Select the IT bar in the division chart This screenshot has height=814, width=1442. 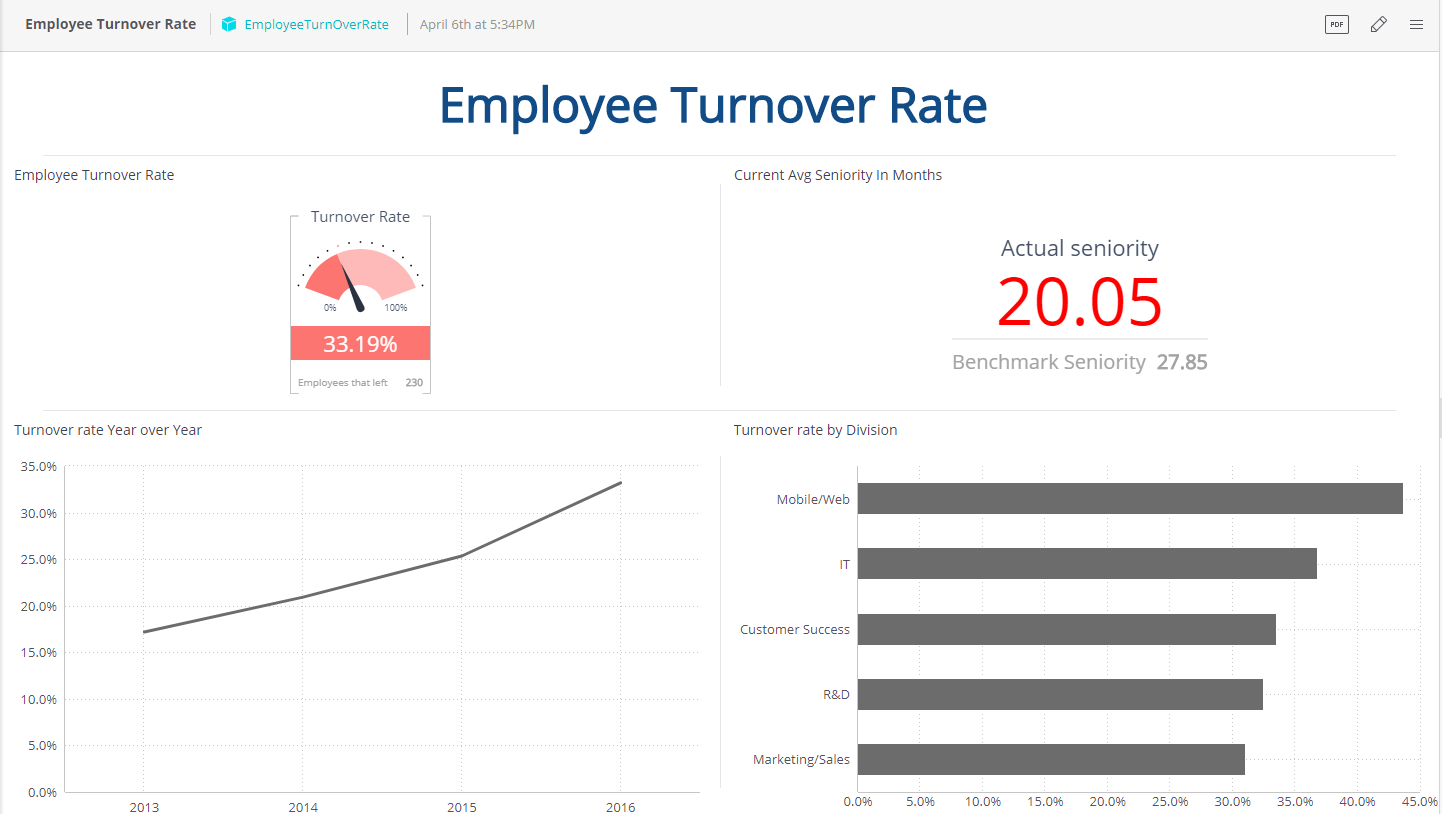tap(1086, 564)
